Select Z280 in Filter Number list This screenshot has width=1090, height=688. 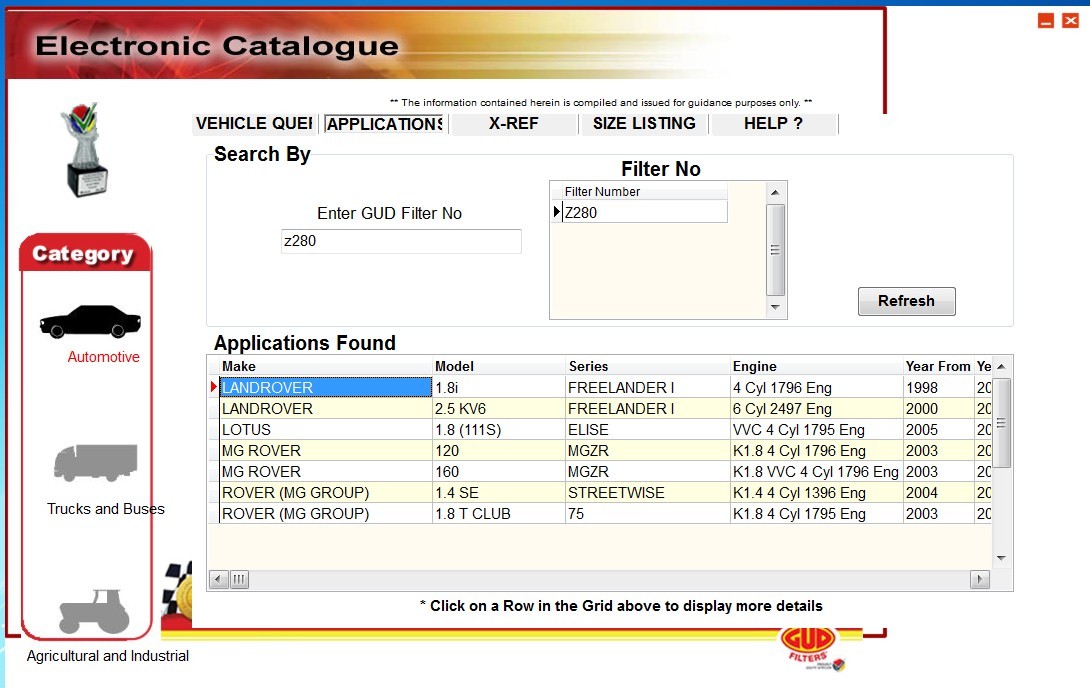click(x=644, y=213)
